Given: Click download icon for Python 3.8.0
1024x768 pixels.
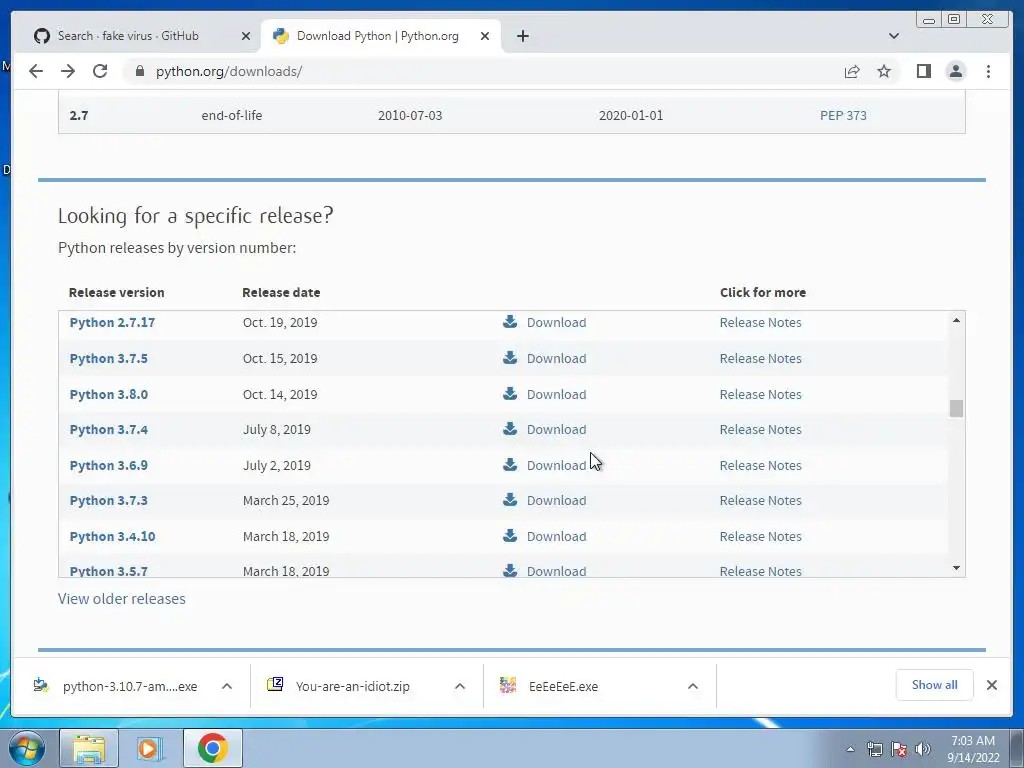Looking at the screenshot, I should (510, 393).
